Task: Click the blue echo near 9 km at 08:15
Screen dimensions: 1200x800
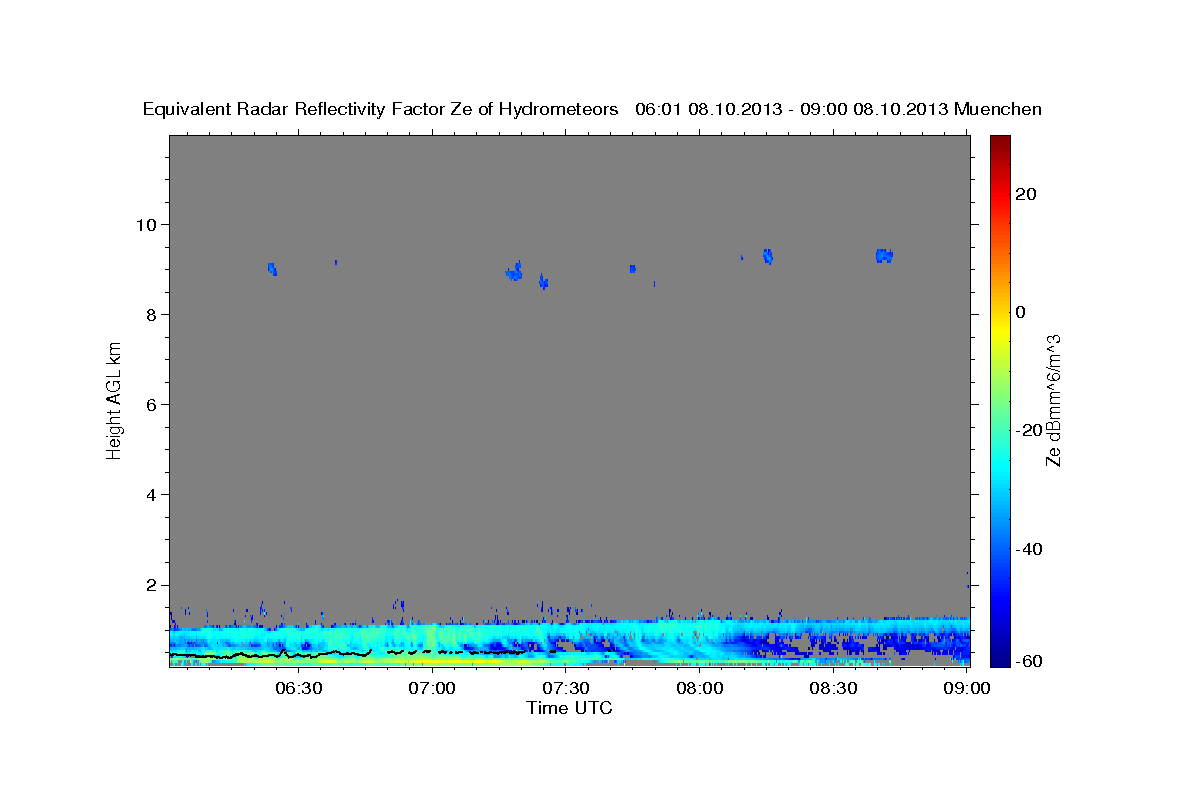Action: click(768, 256)
